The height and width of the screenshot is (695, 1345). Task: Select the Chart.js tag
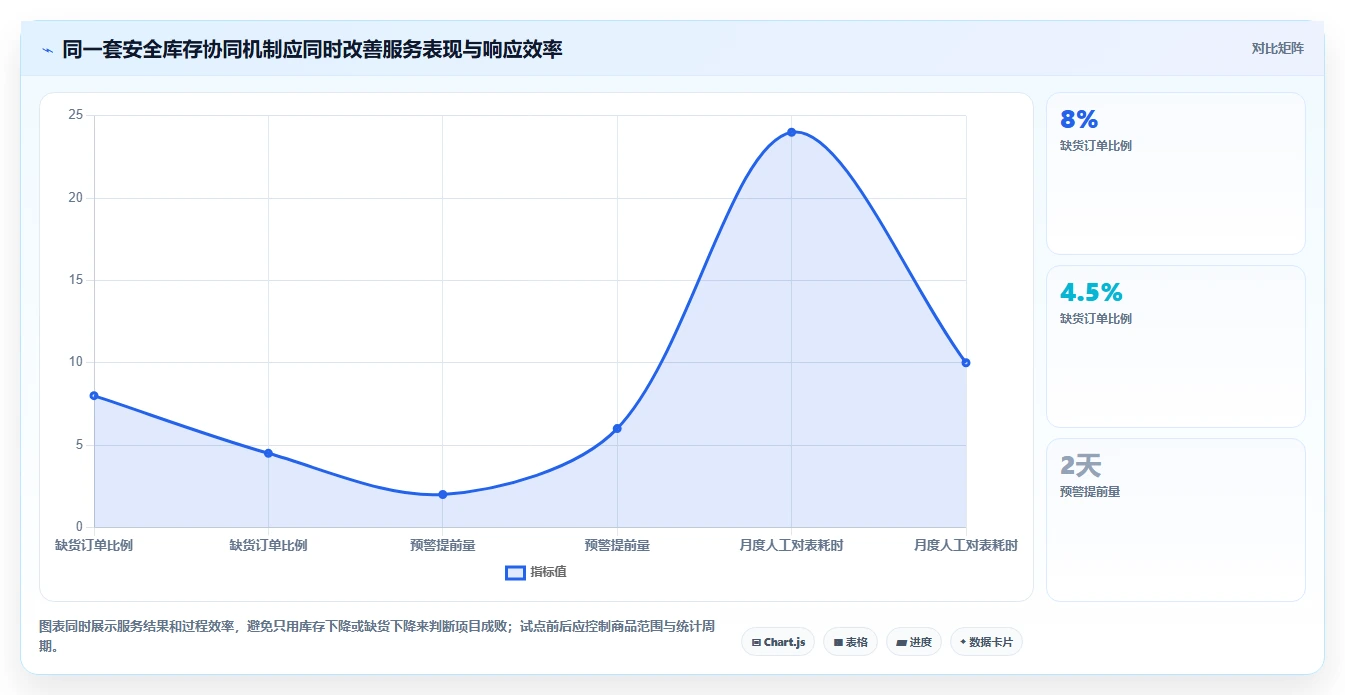coord(778,642)
